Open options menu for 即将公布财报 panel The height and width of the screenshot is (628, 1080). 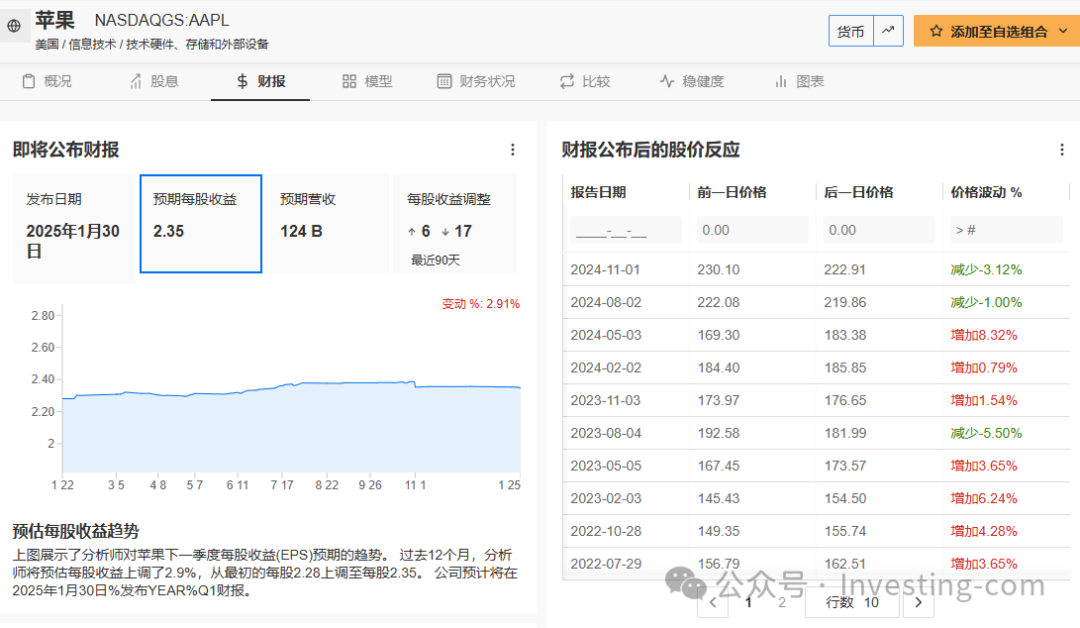click(x=512, y=149)
